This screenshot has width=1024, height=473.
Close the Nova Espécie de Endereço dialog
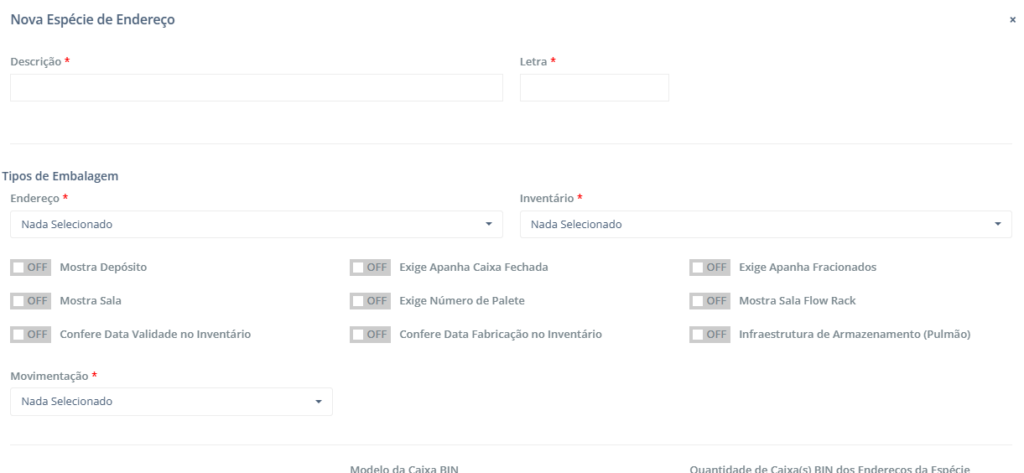point(1012,20)
